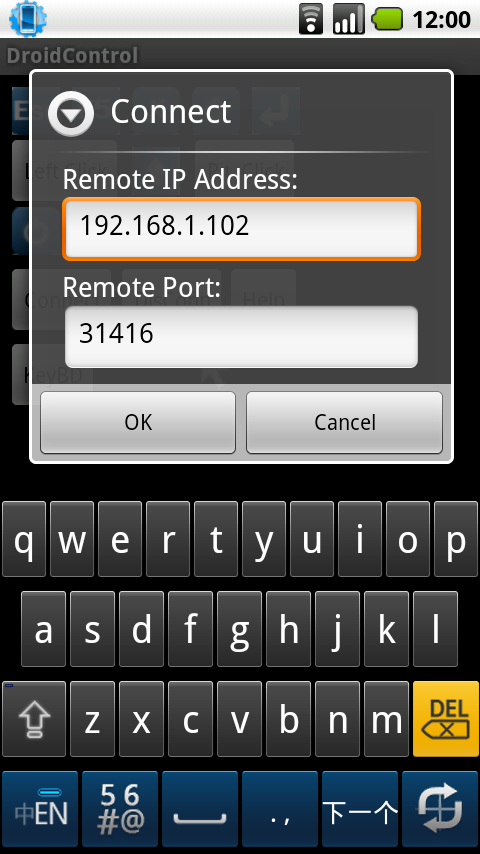This screenshot has height=854, width=480.
Task: Tap the 下一个 next key
Action: (360, 808)
